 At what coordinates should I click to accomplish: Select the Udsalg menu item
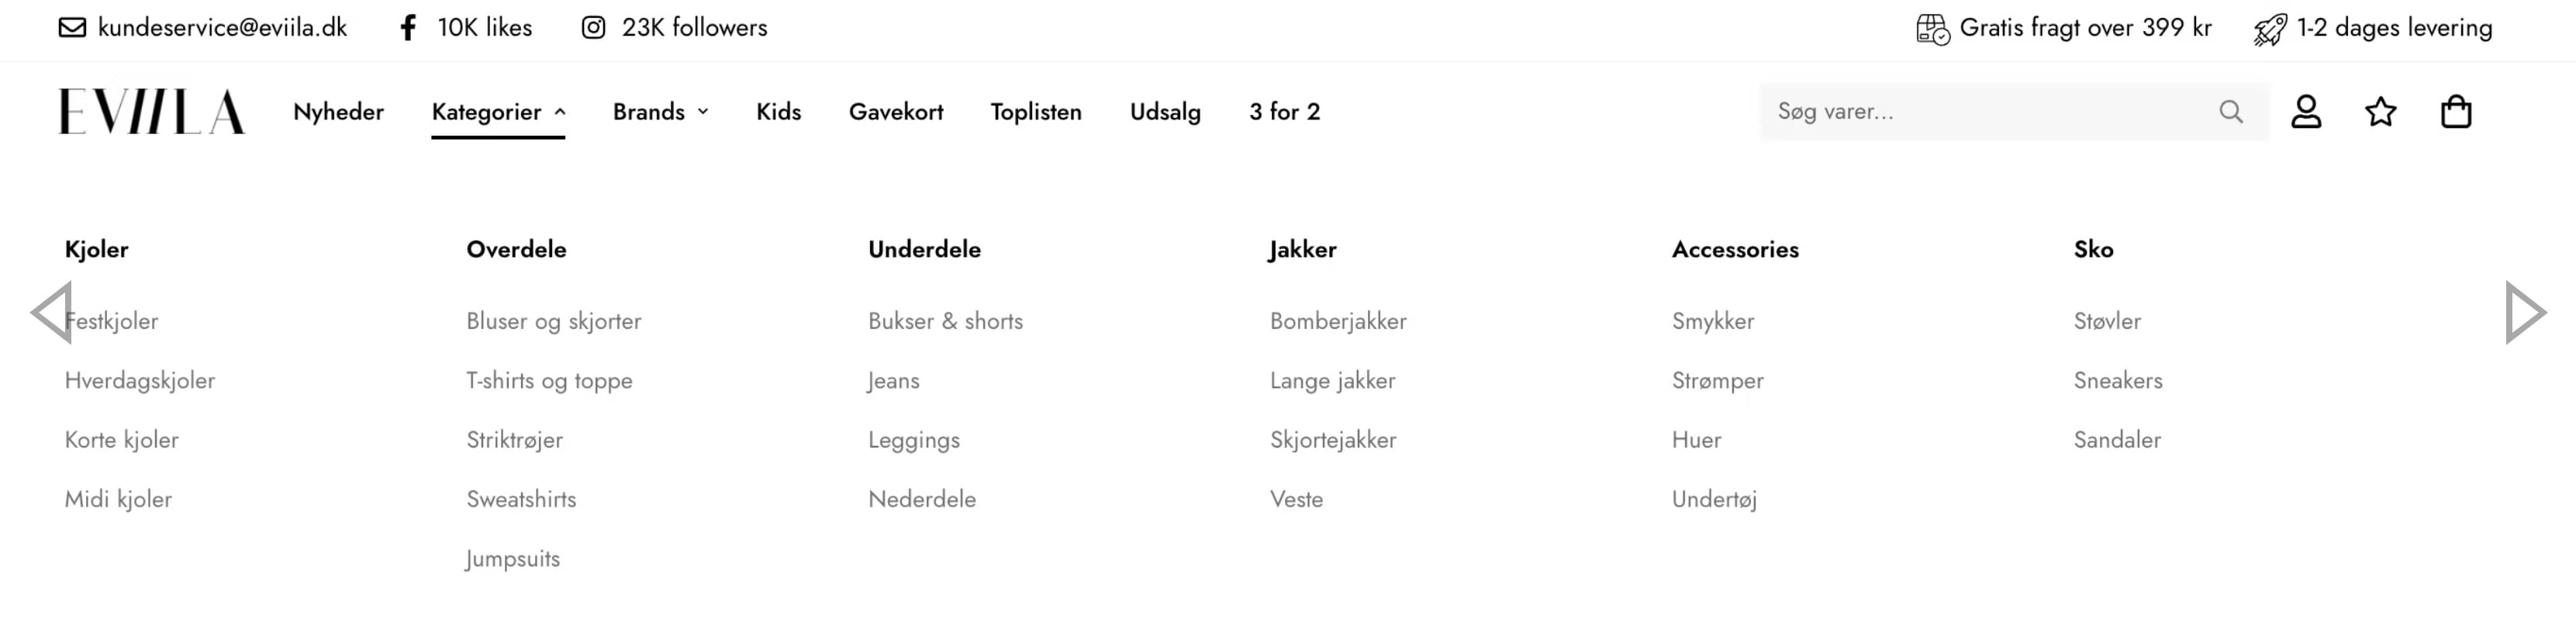[1165, 111]
